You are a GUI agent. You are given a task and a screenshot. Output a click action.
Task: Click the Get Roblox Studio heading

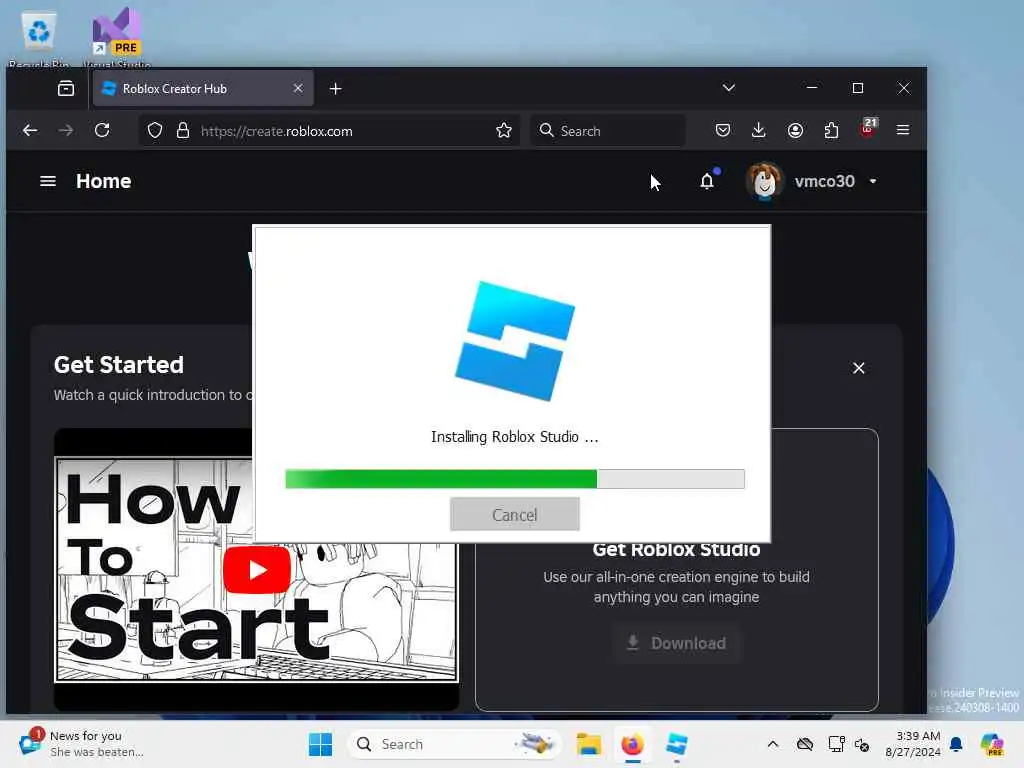(x=676, y=549)
